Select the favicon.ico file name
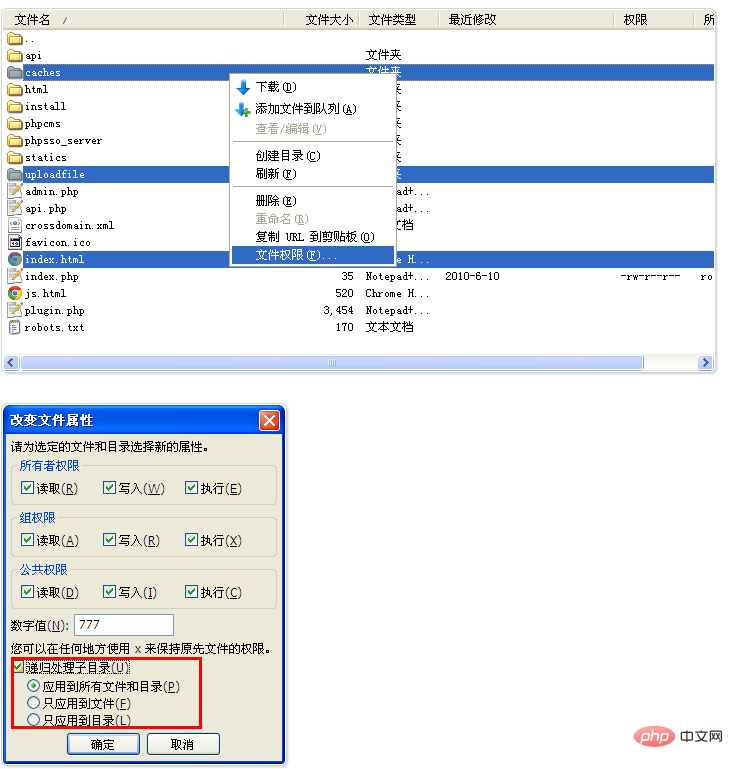The height and width of the screenshot is (769, 733). pyautogui.click(x=58, y=243)
